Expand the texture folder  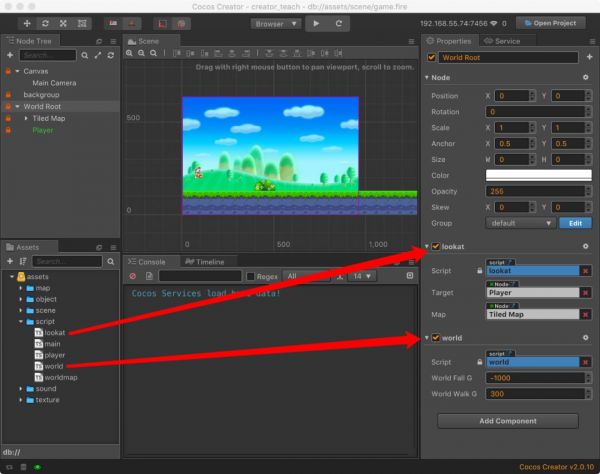coord(21,400)
